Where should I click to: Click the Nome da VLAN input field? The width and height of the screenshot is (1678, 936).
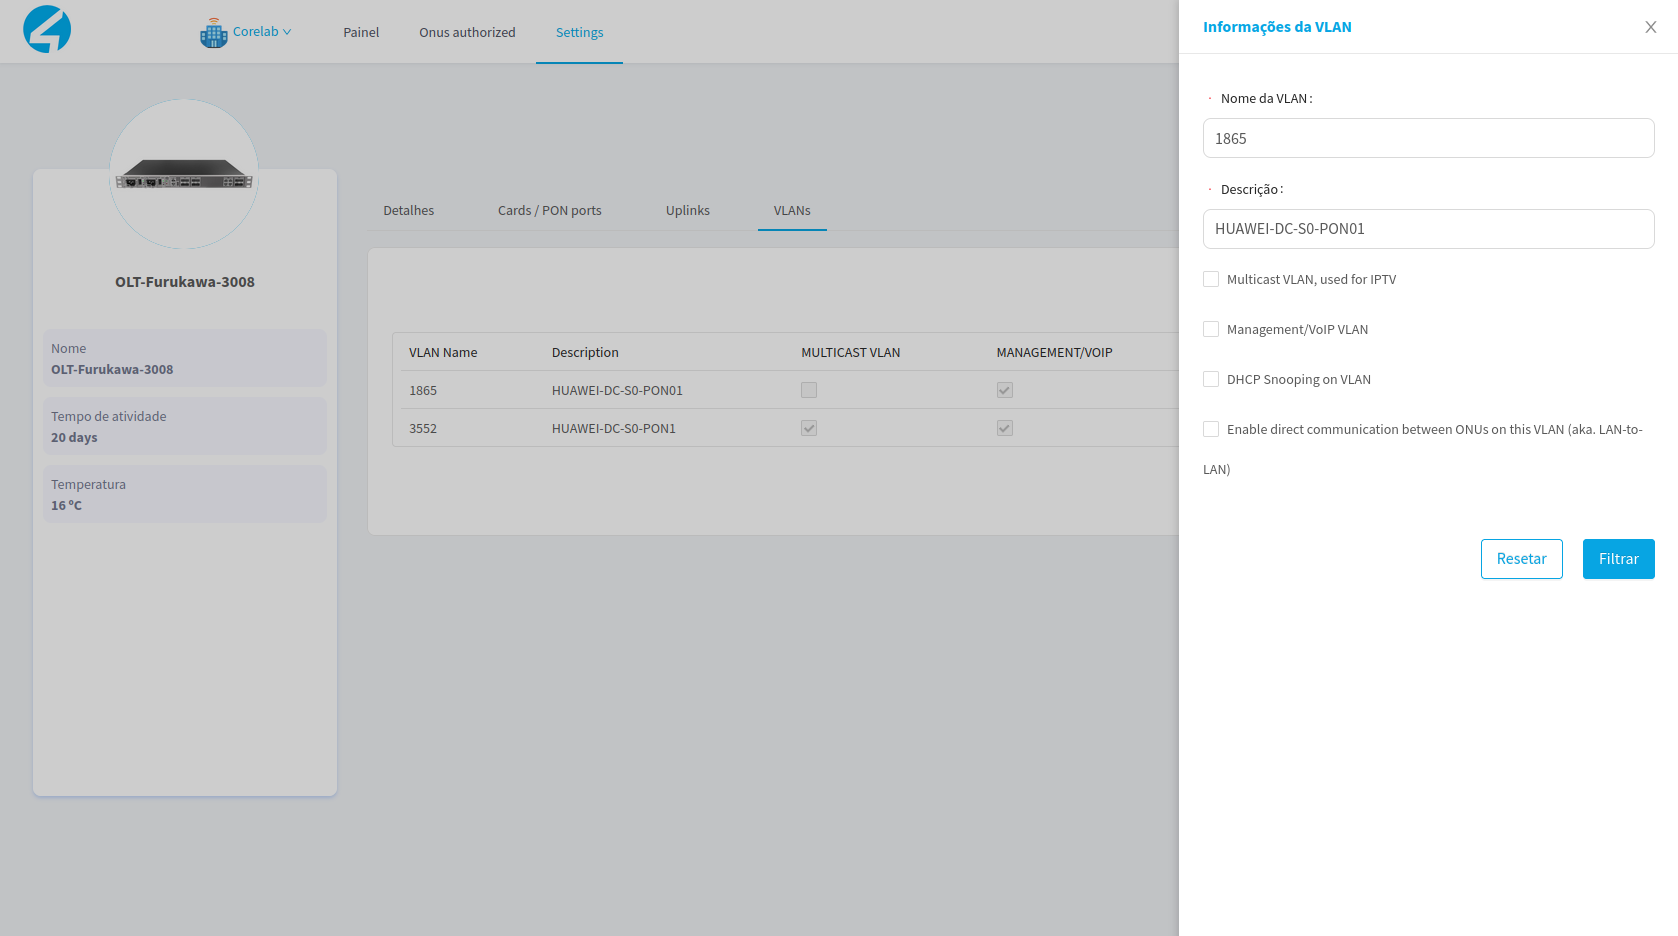click(x=1427, y=139)
